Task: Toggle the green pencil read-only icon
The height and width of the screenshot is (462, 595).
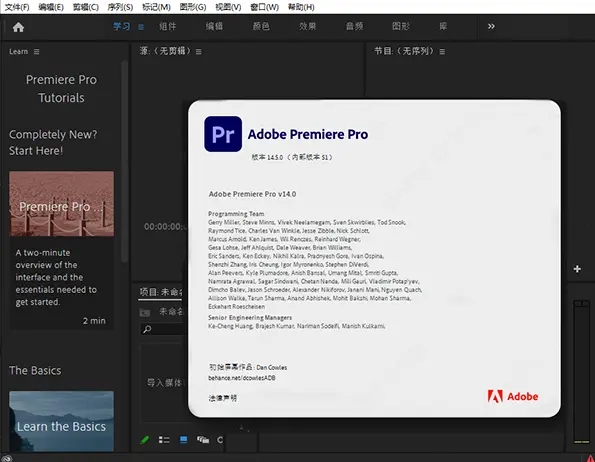Action: point(145,440)
